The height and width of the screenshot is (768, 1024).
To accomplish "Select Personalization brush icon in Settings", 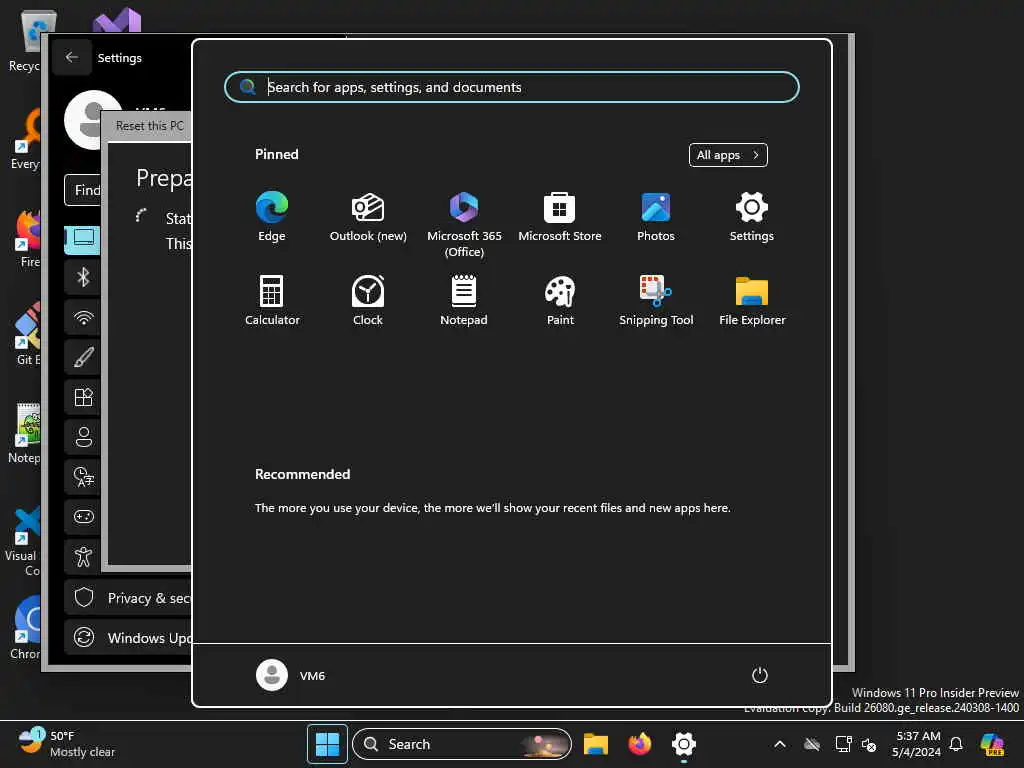I will tap(83, 357).
